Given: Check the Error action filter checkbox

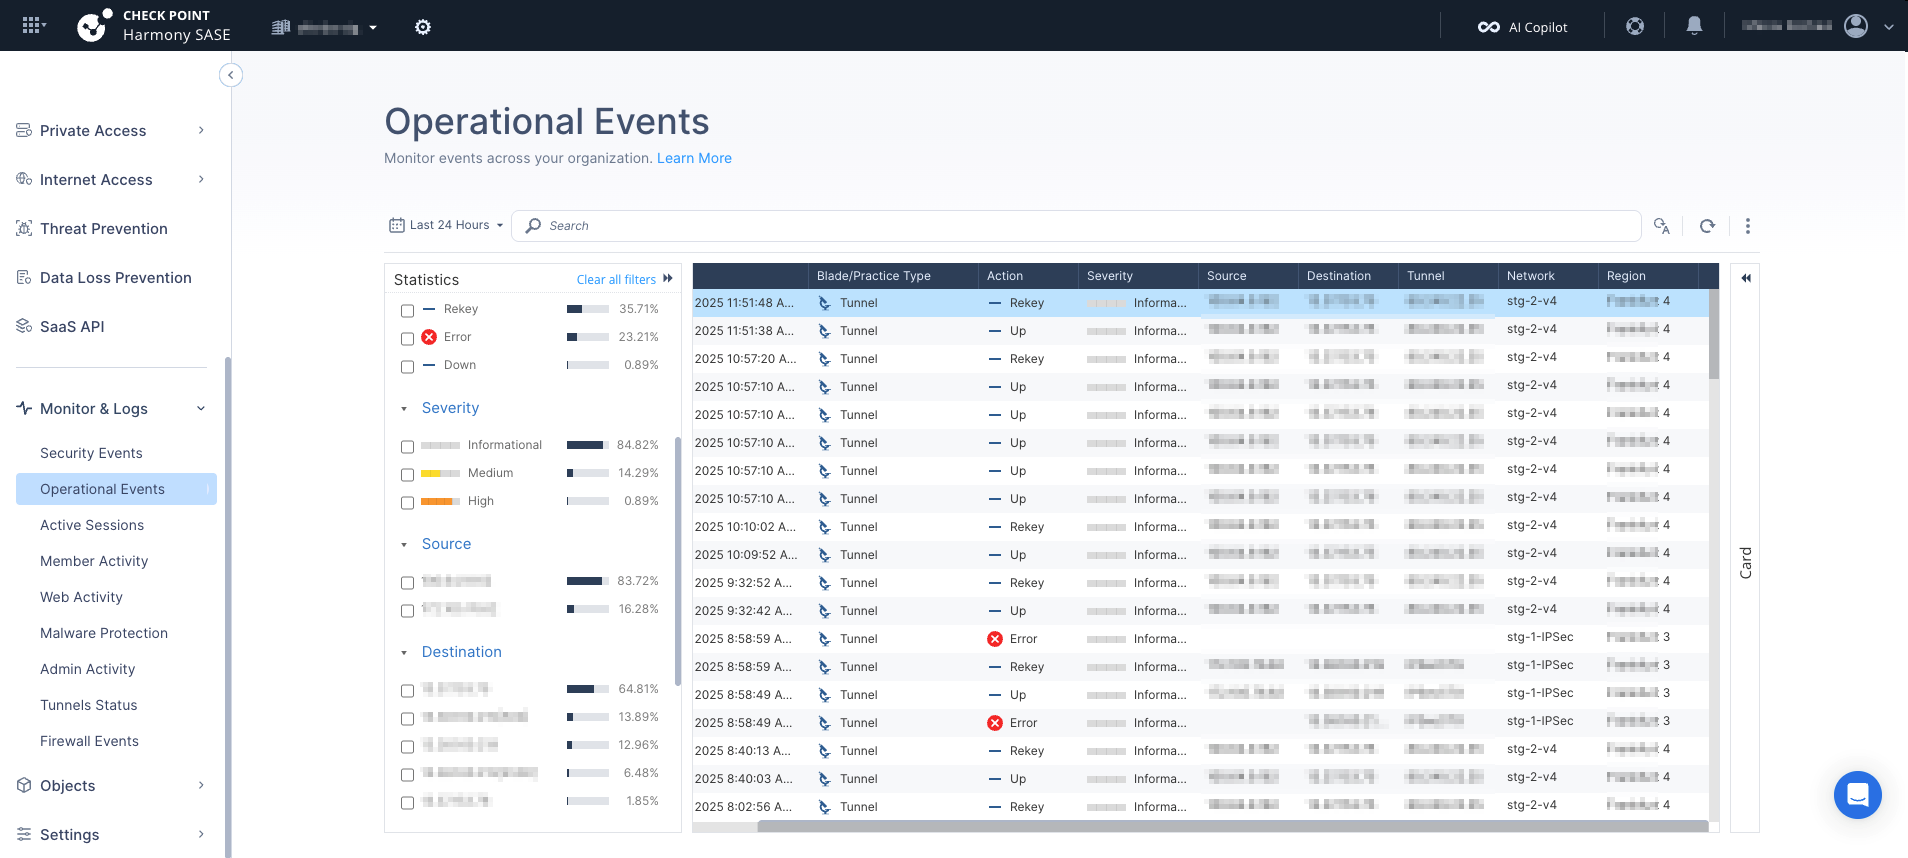Looking at the screenshot, I should coord(407,339).
